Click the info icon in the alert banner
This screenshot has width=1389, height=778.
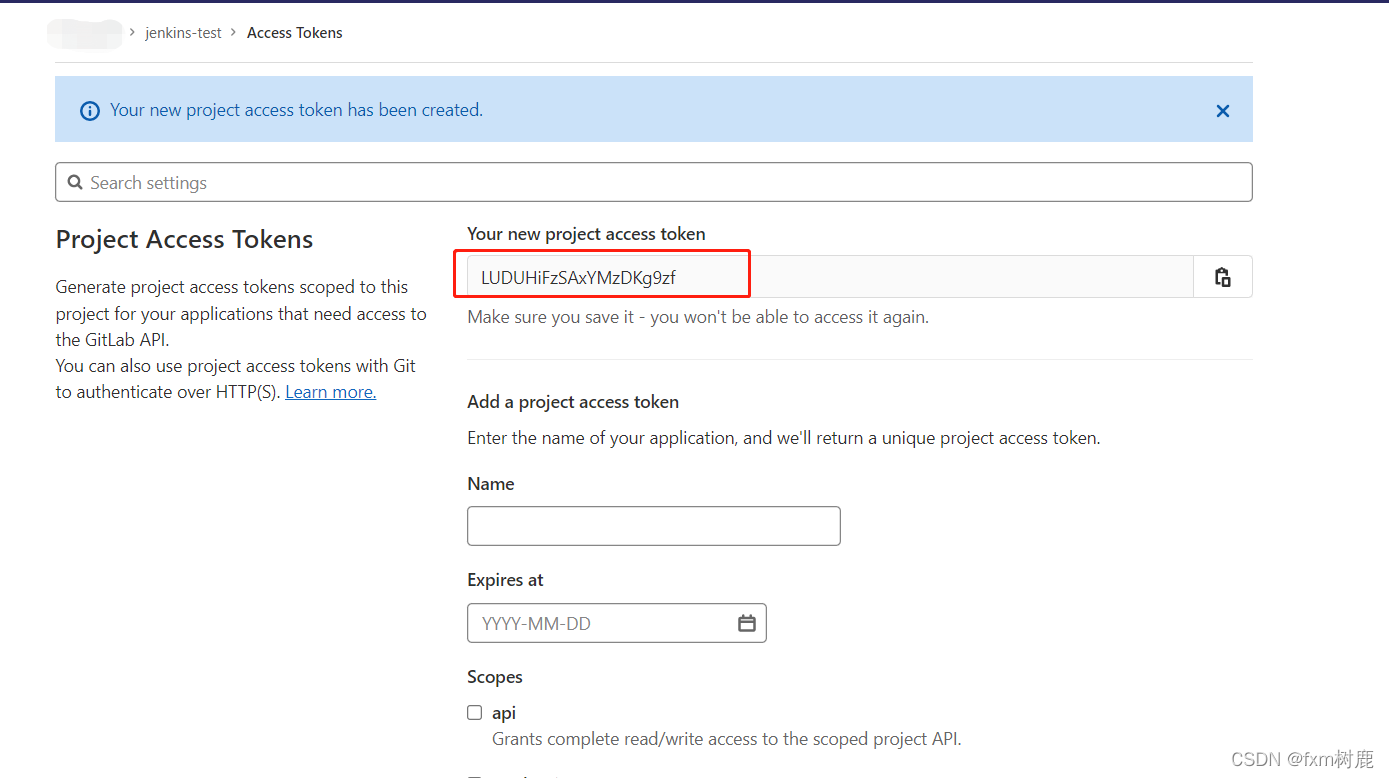(x=90, y=111)
